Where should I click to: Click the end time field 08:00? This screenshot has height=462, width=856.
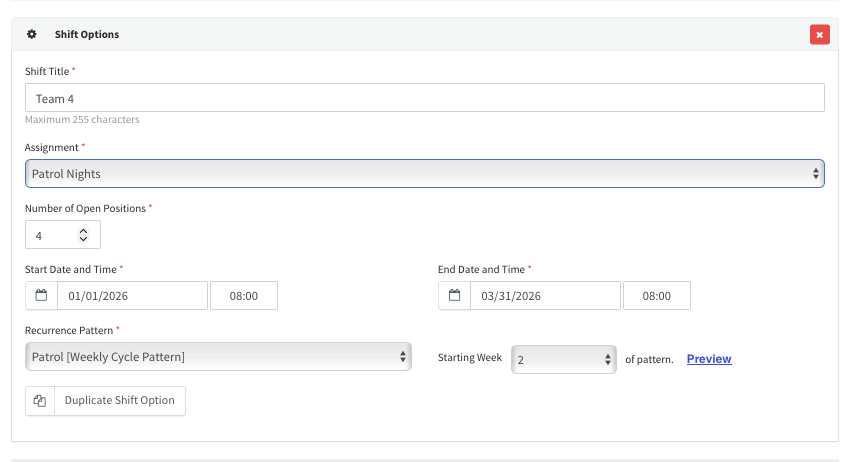(x=657, y=295)
